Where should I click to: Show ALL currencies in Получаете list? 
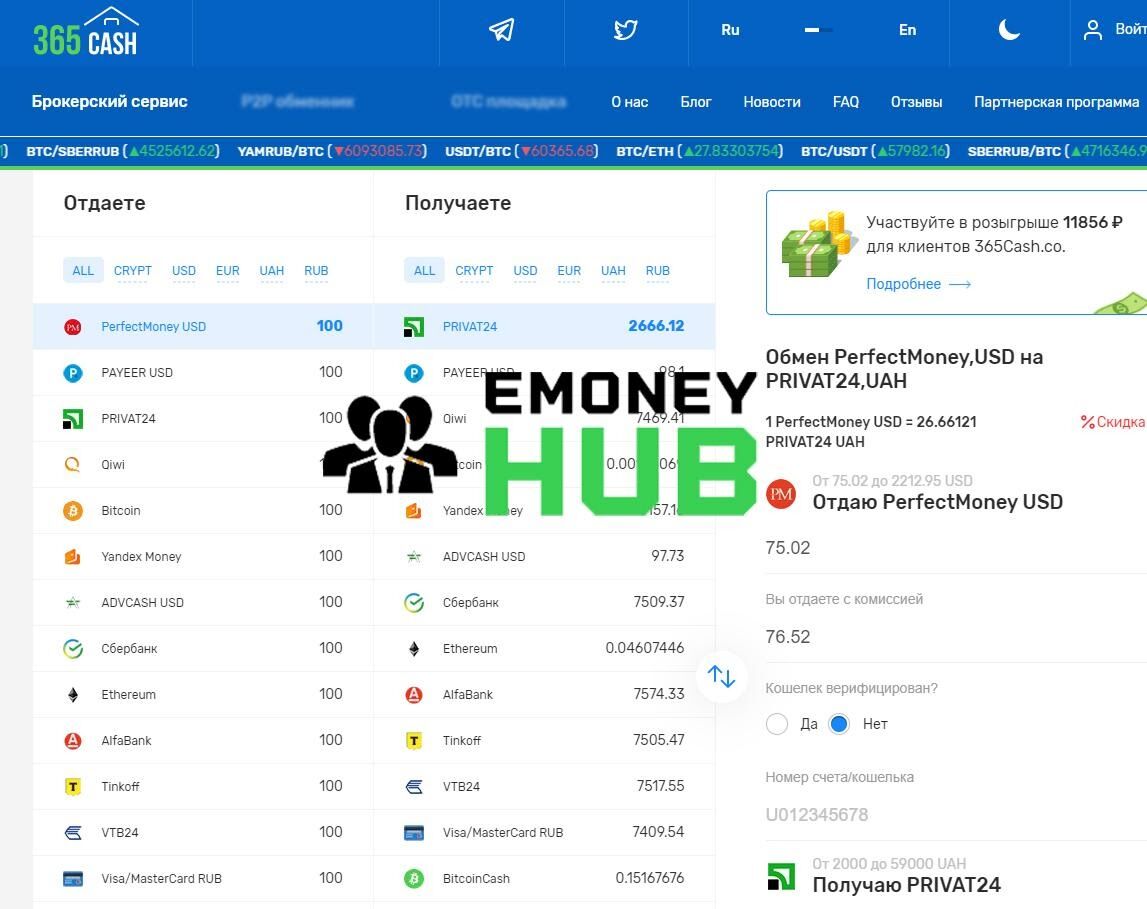pyautogui.click(x=424, y=271)
